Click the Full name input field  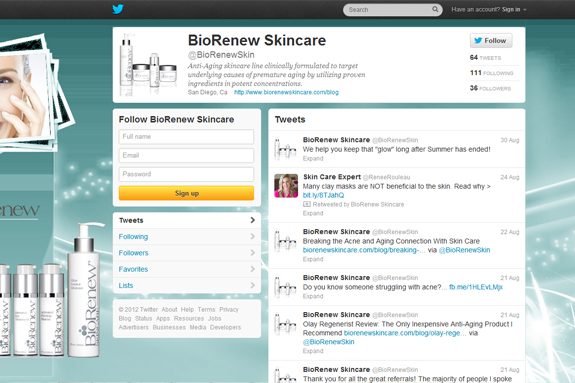click(x=186, y=136)
